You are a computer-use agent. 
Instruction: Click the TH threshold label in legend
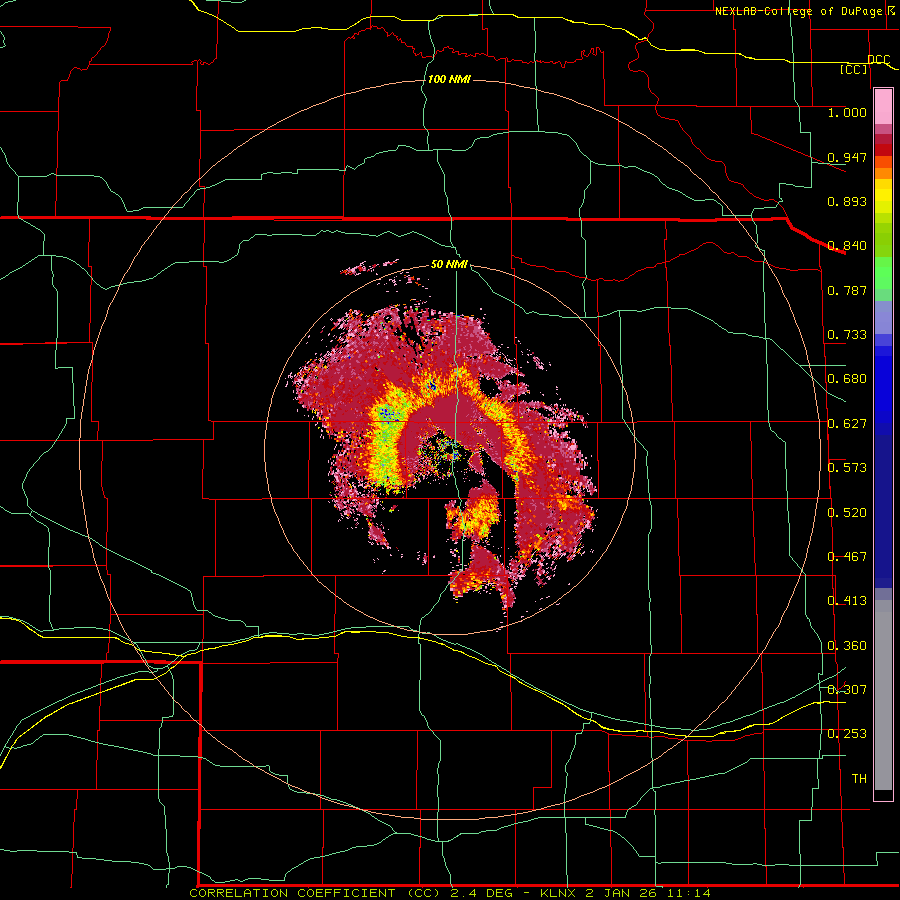coord(859,779)
